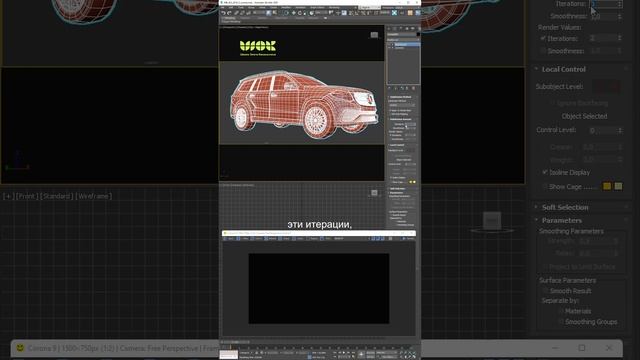Click the perspective viewport ViewCube box
Screen dimensions: 640x360
pos(374,35)
